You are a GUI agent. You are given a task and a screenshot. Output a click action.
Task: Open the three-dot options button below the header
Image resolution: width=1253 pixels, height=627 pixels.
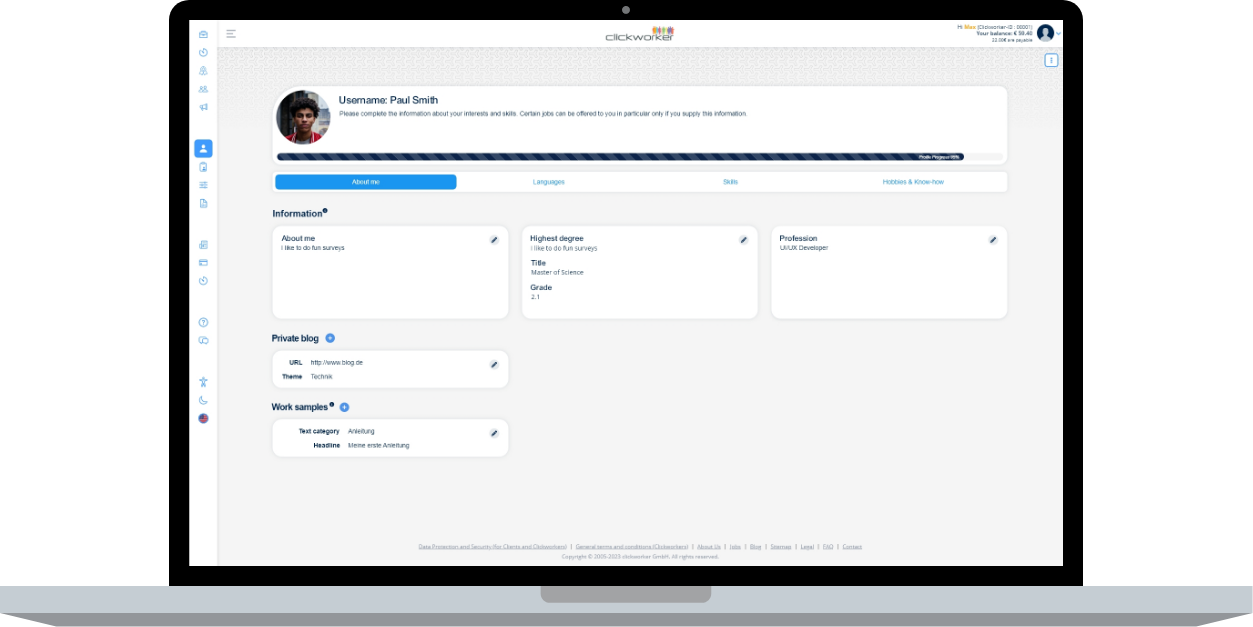click(x=1051, y=60)
